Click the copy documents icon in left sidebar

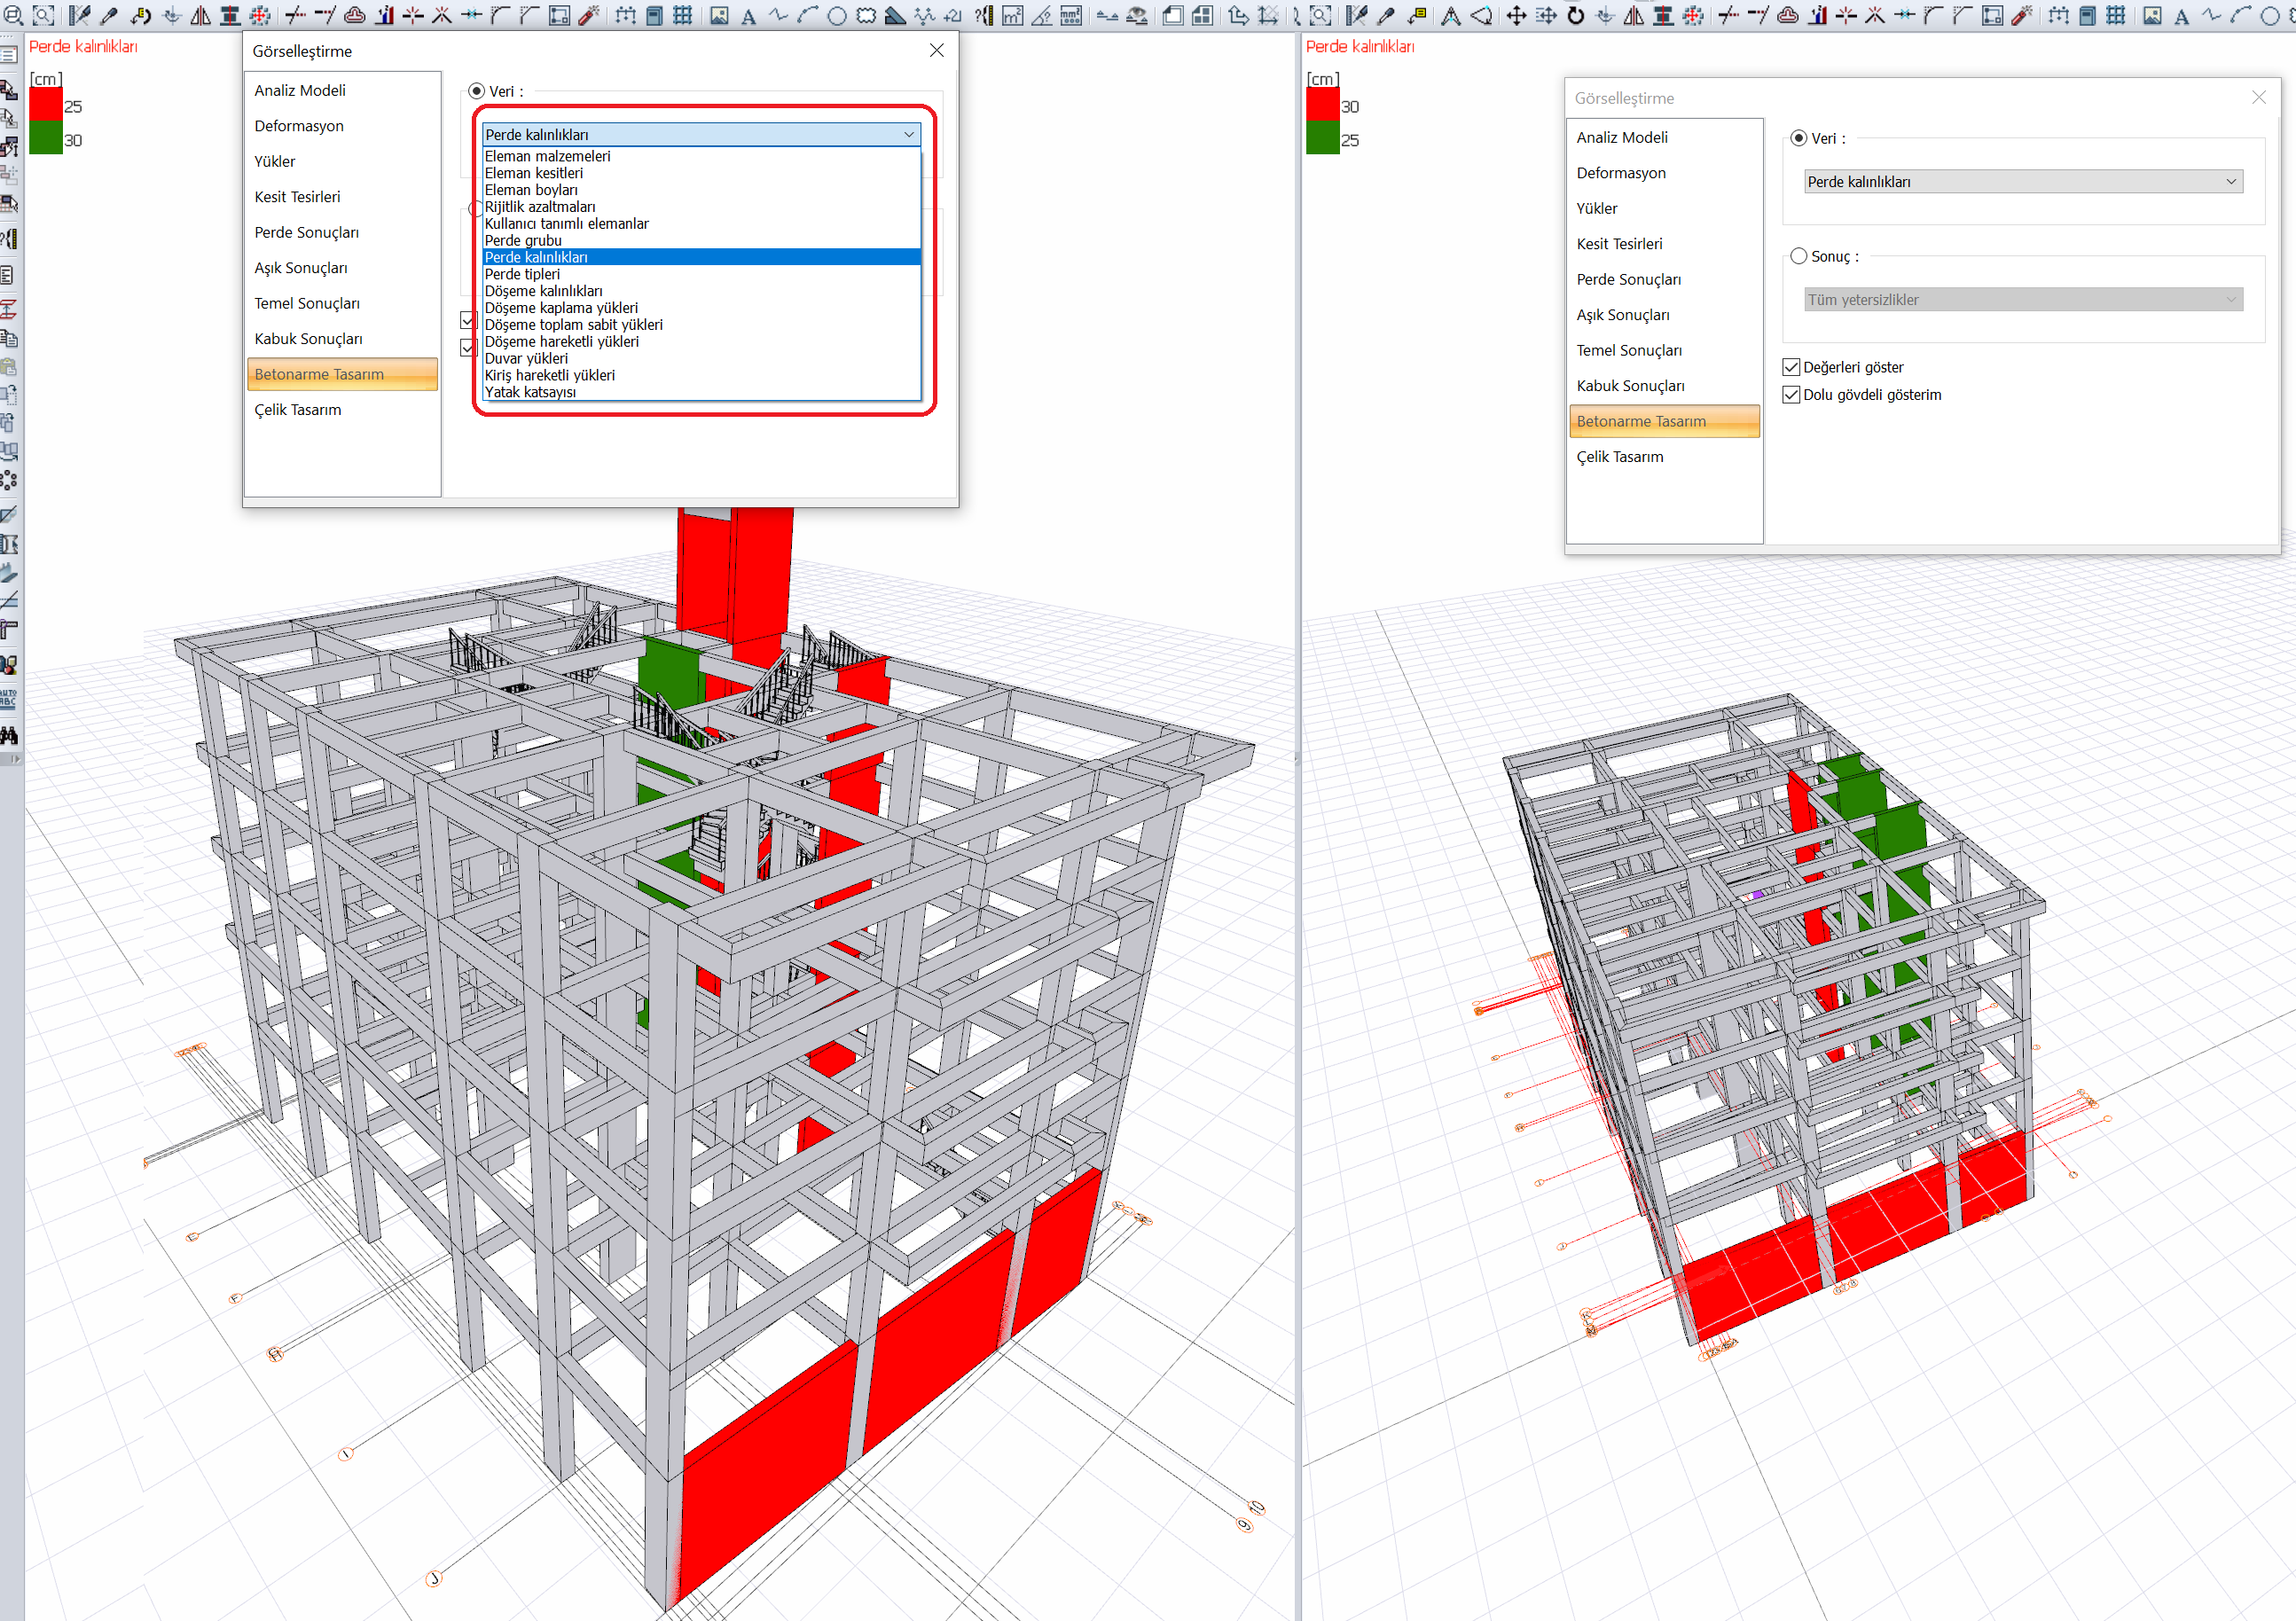[9, 337]
